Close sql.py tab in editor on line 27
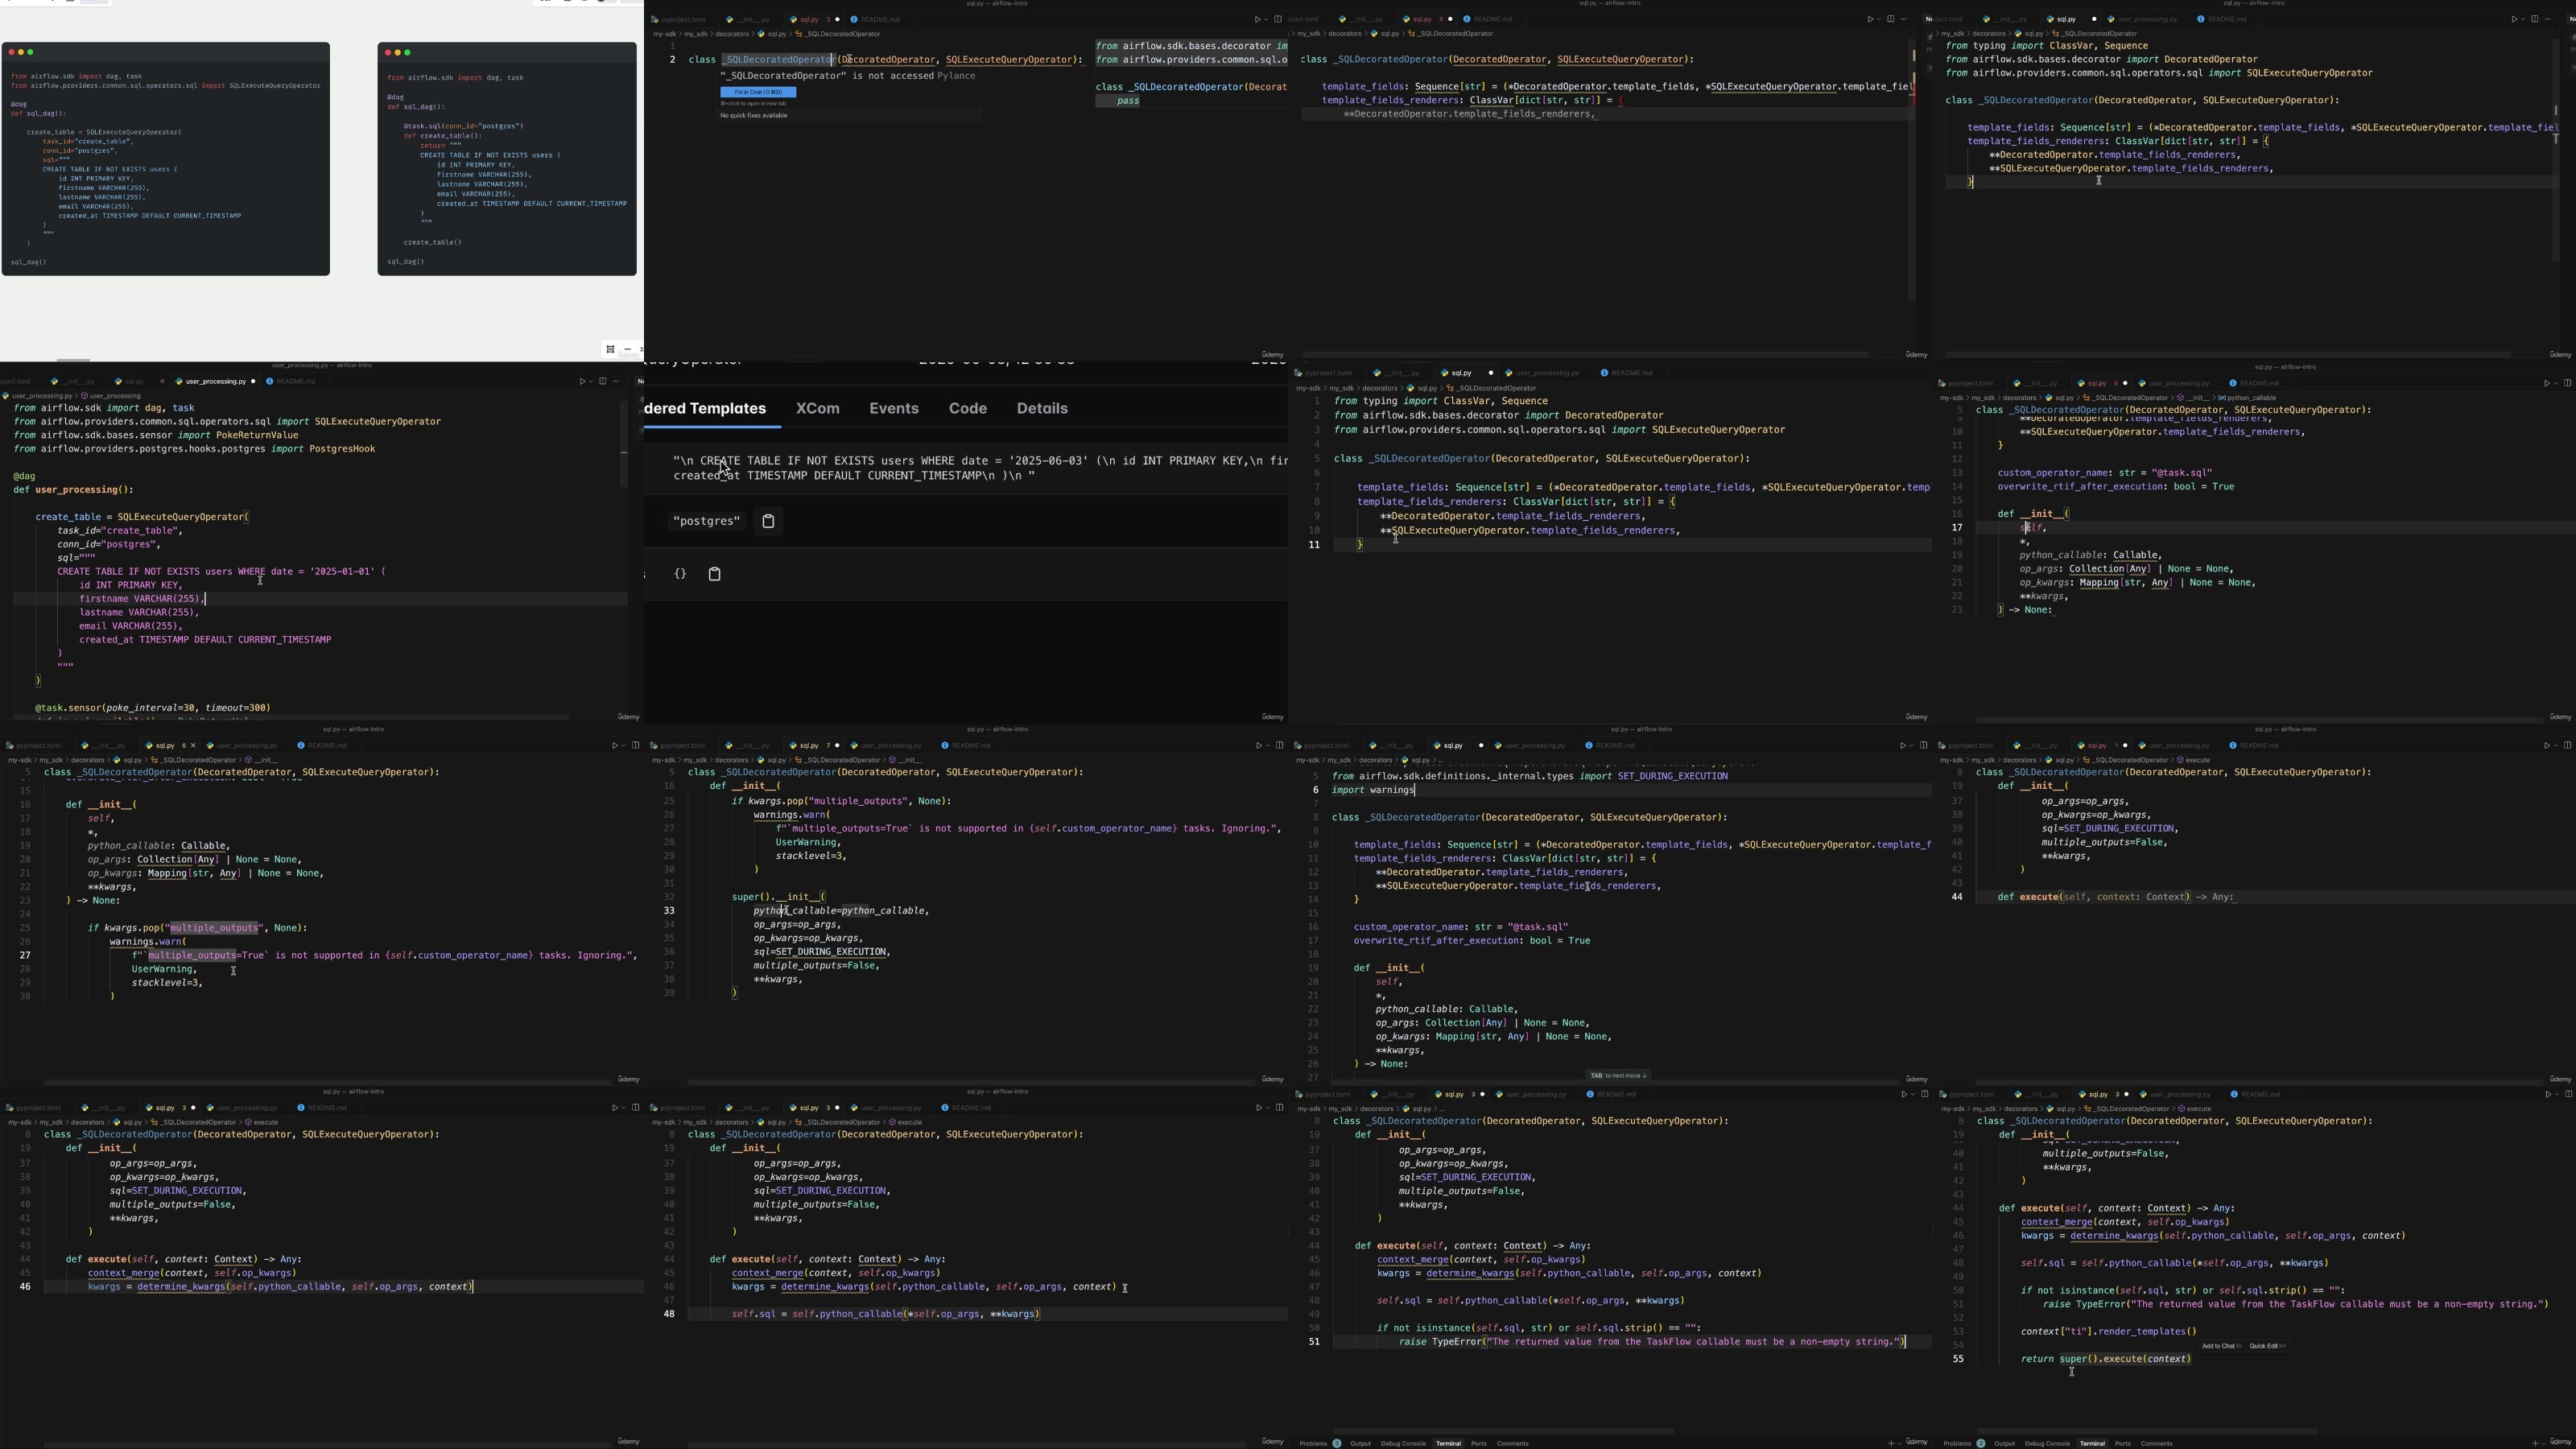 [193, 745]
